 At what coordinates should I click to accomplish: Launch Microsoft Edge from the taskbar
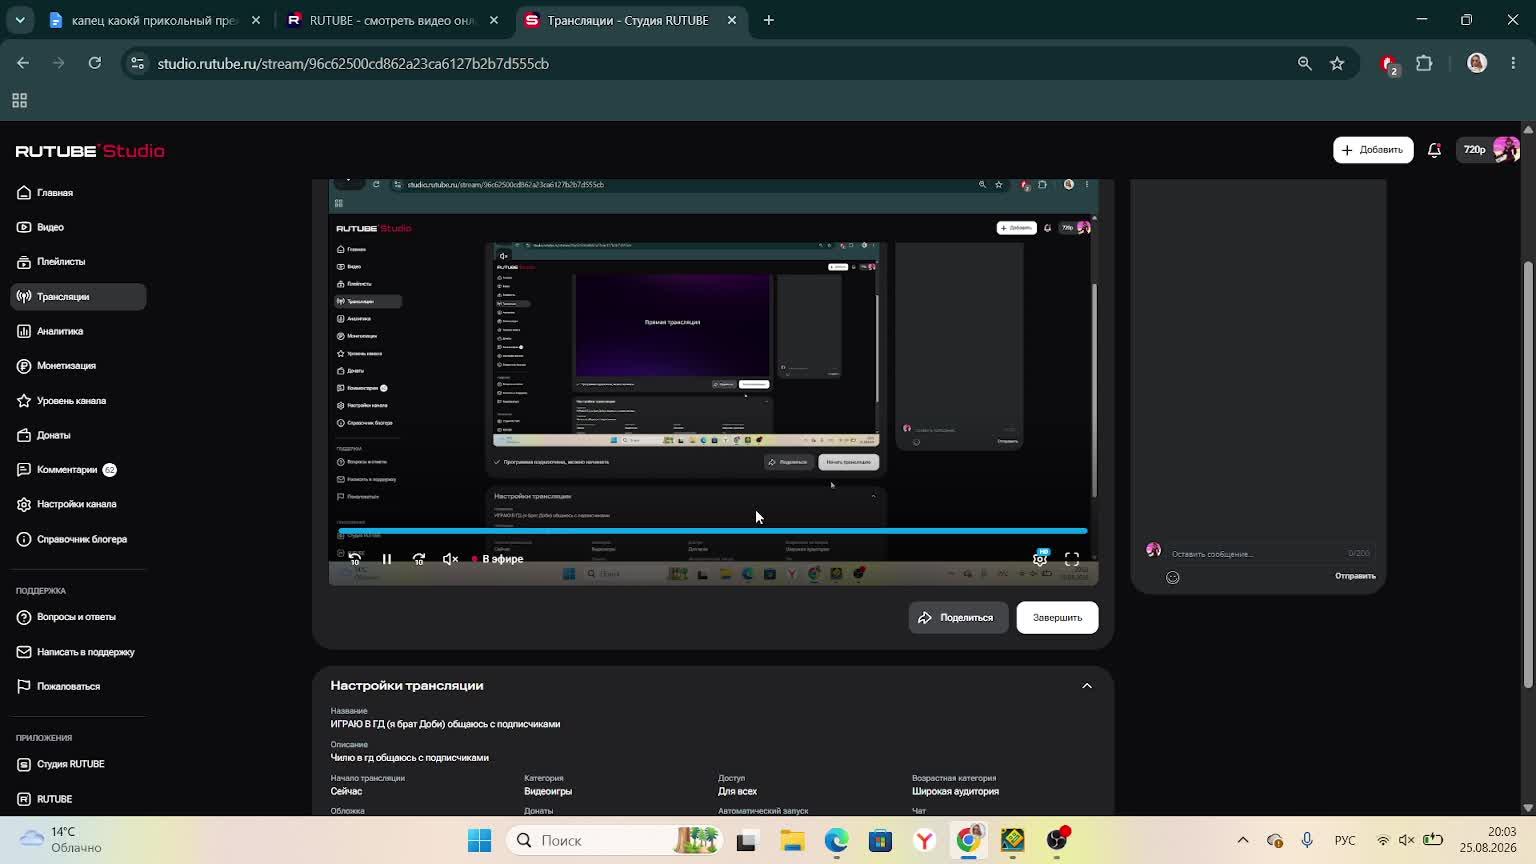click(837, 841)
